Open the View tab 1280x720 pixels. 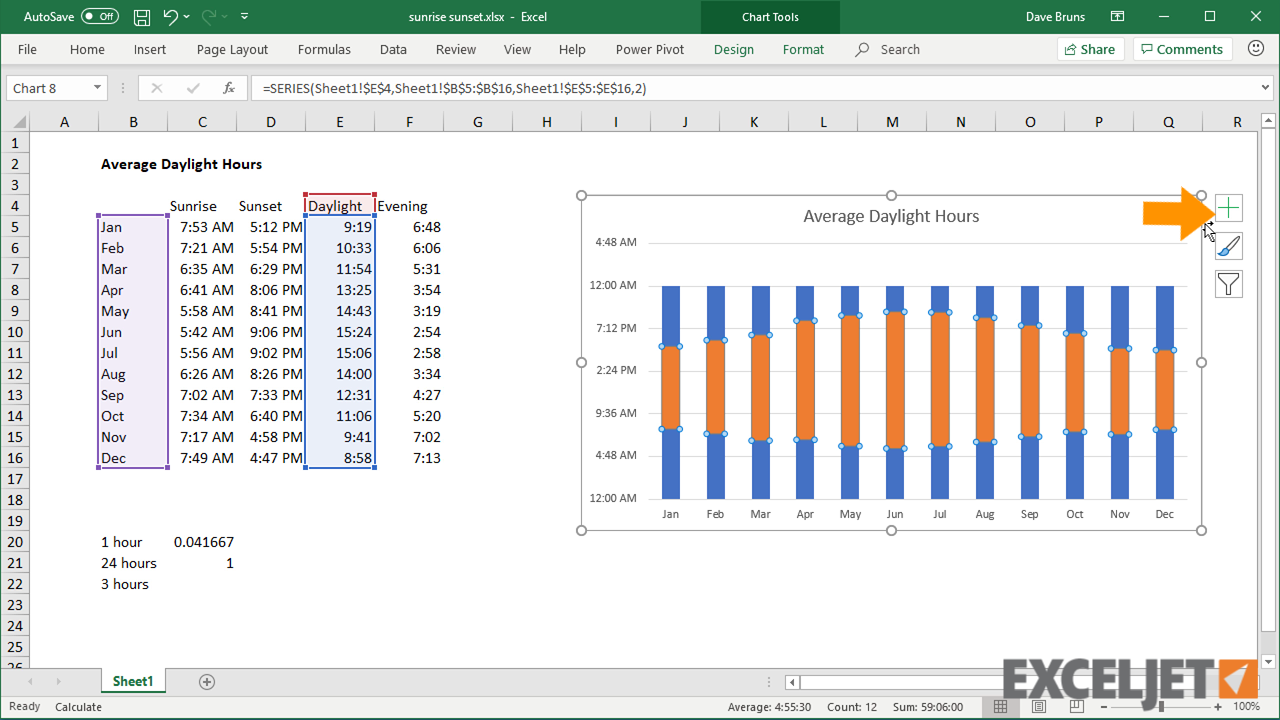click(x=517, y=49)
